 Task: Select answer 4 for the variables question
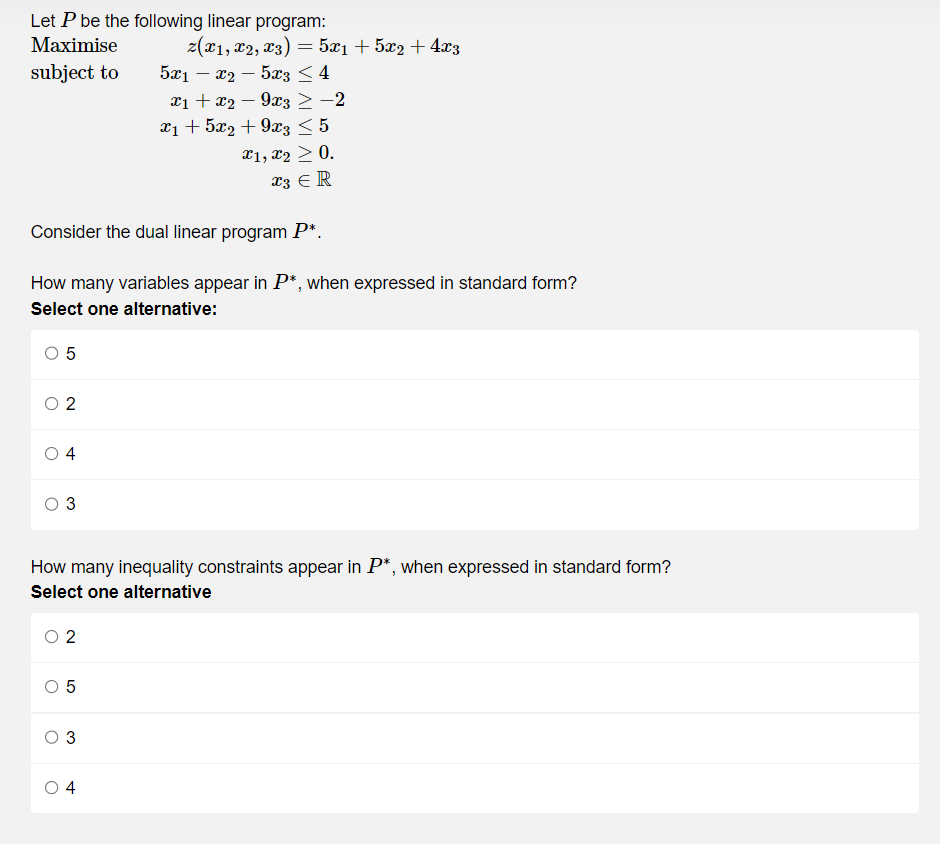[51, 453]
